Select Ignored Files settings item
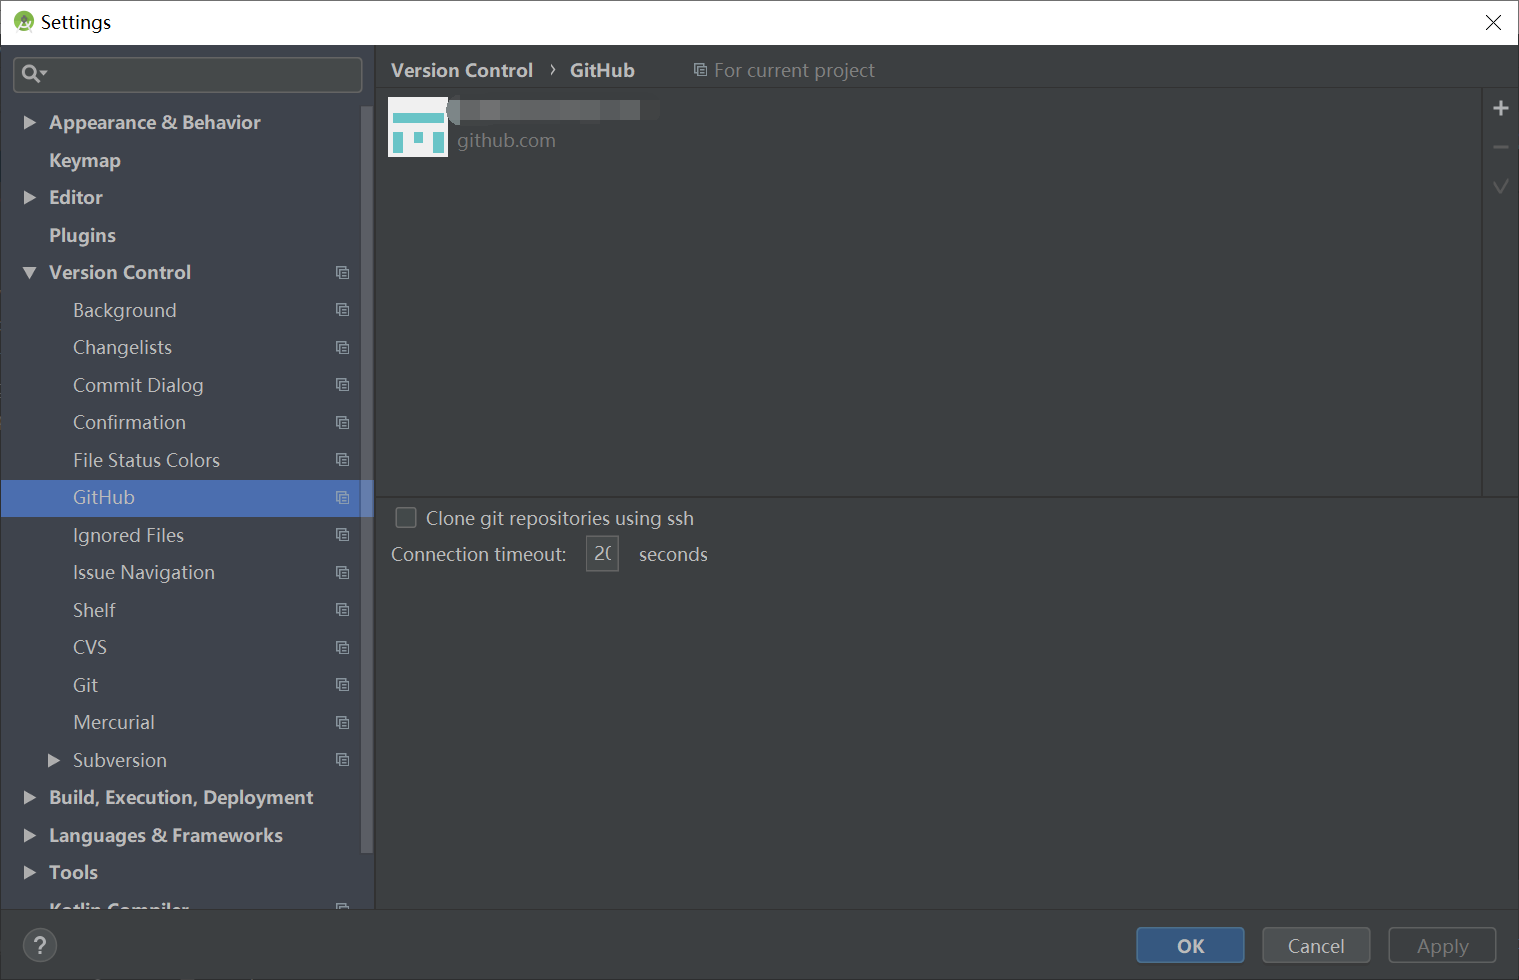 (128, 535)
